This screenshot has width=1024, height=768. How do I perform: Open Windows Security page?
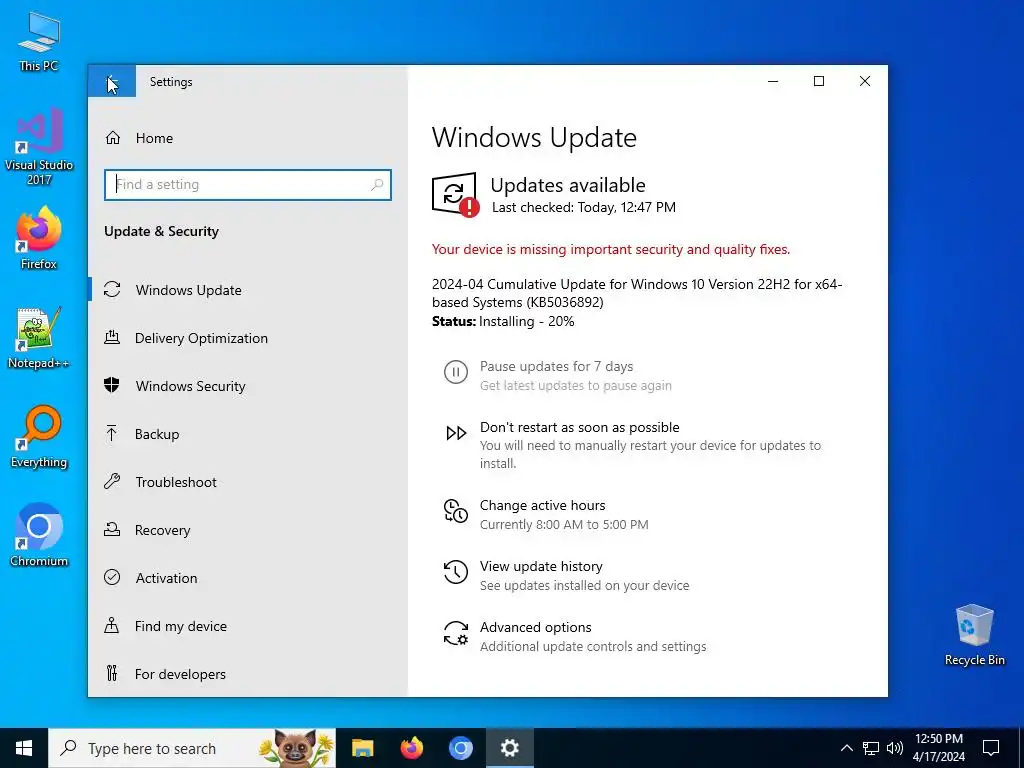tap(191, 386)
